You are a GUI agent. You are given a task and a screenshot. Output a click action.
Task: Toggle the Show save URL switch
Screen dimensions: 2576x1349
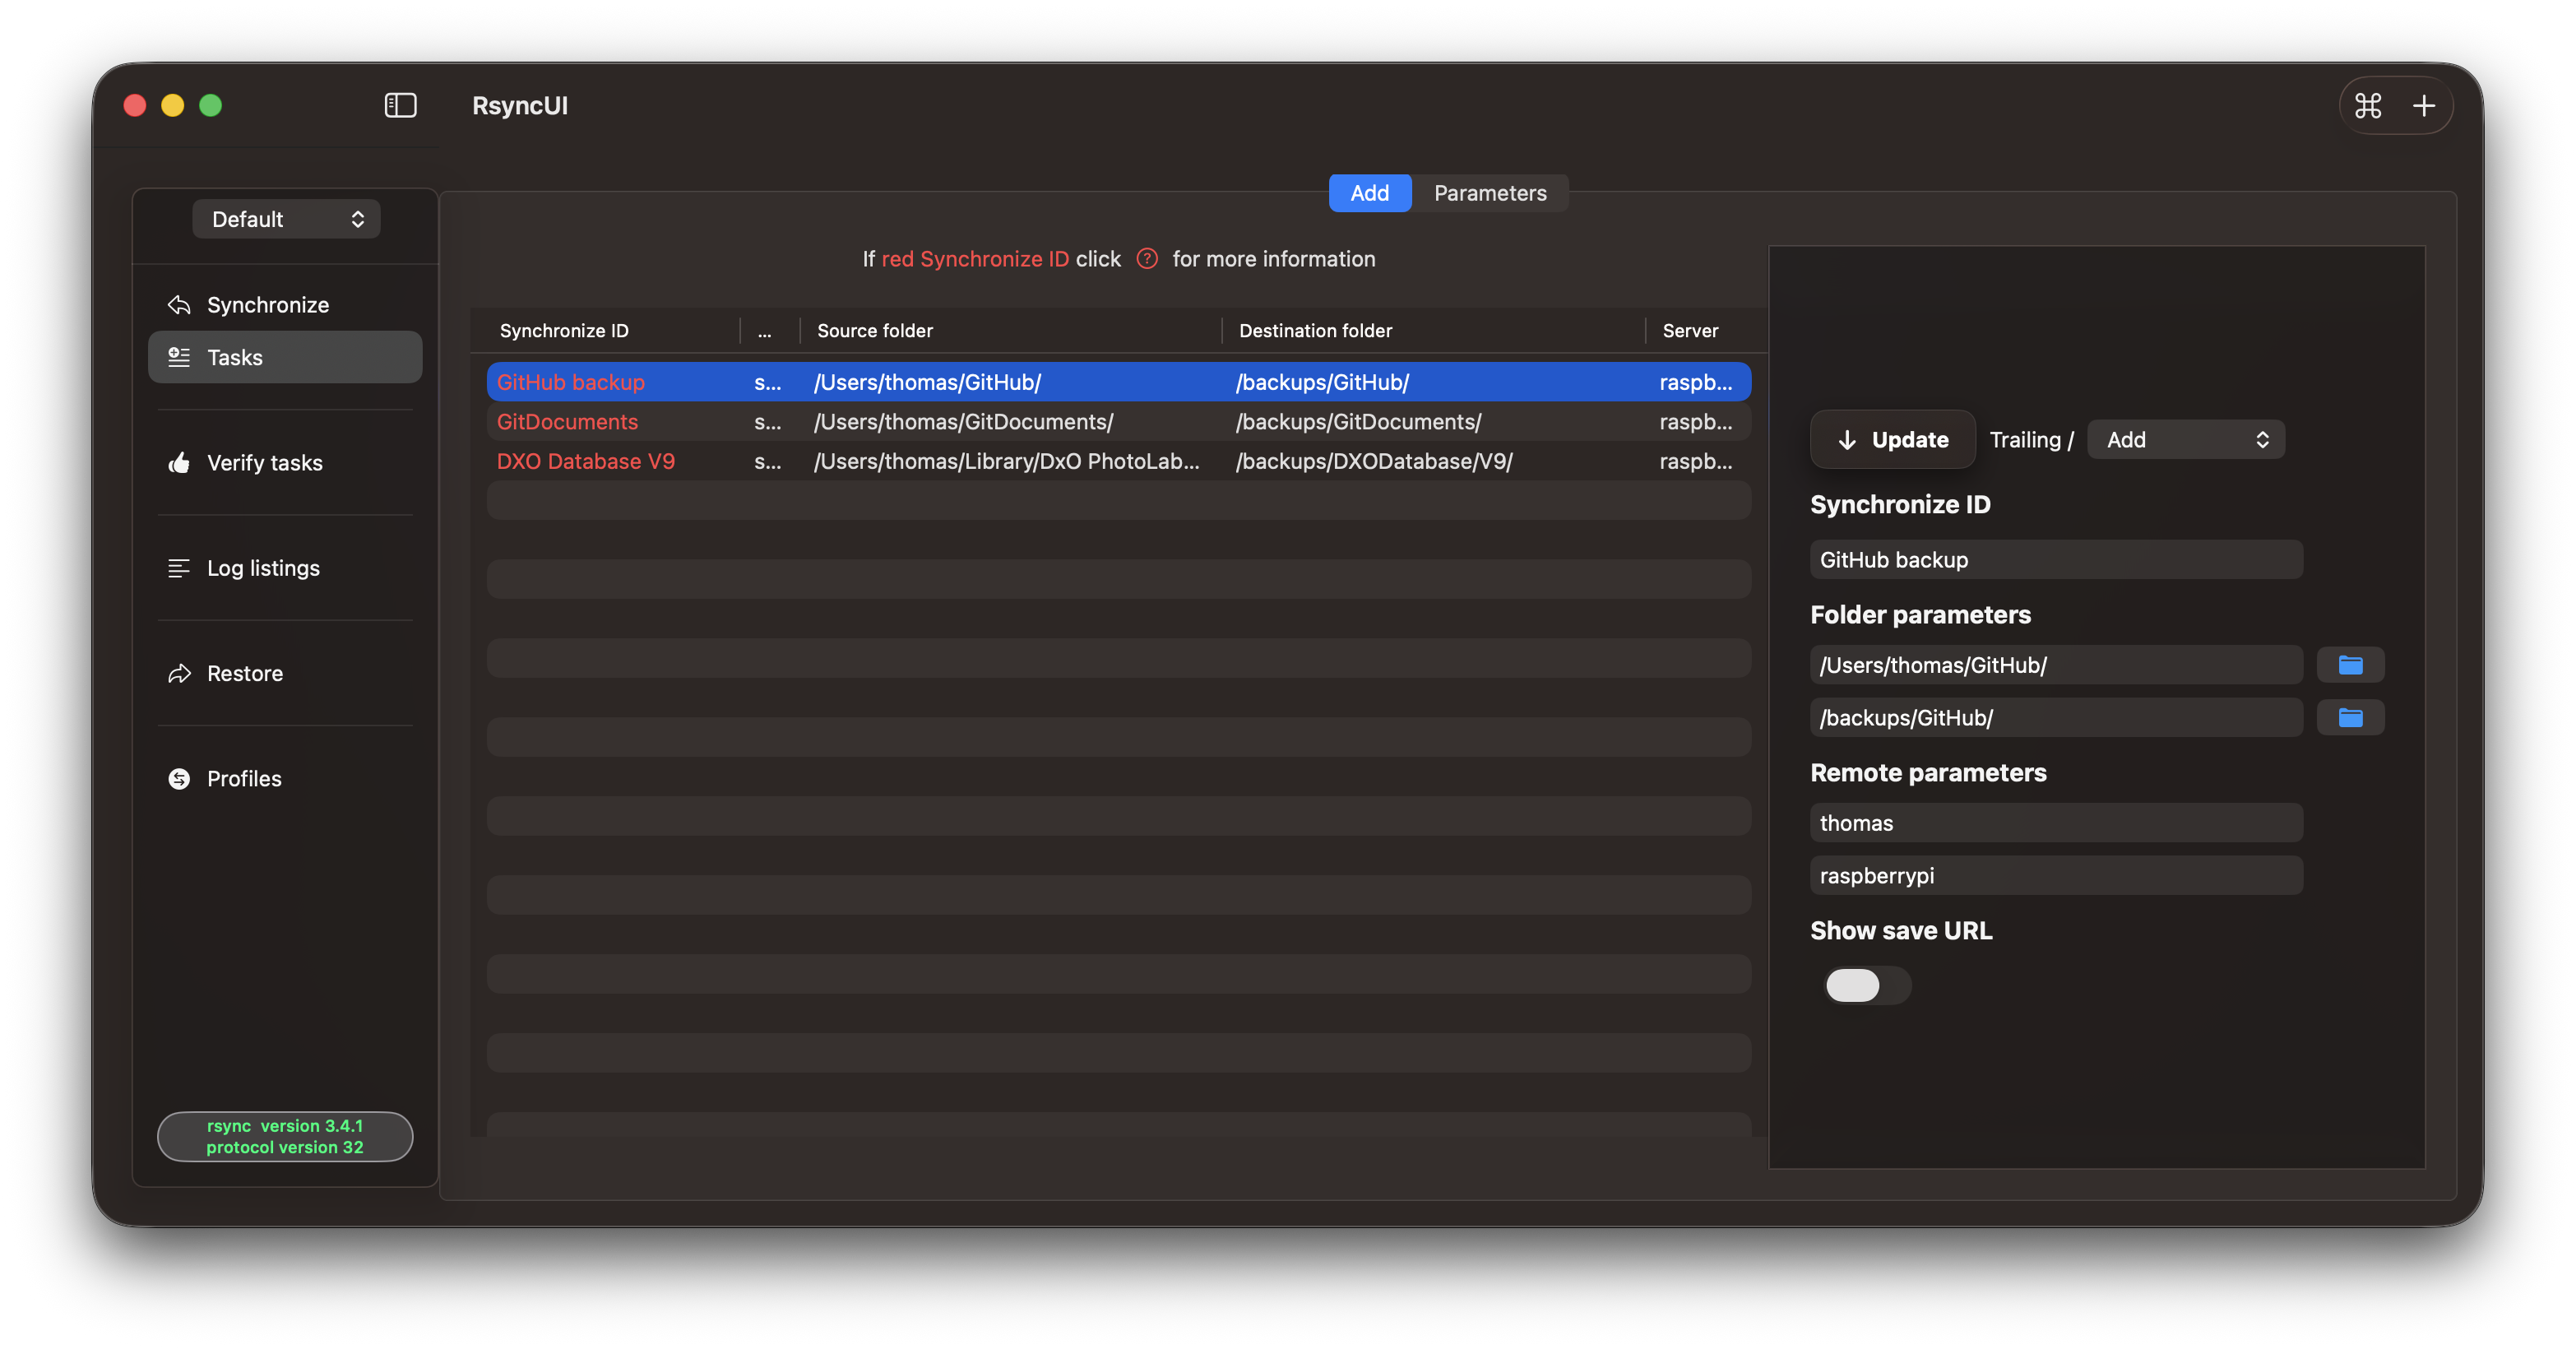(x=1865, y=985)
